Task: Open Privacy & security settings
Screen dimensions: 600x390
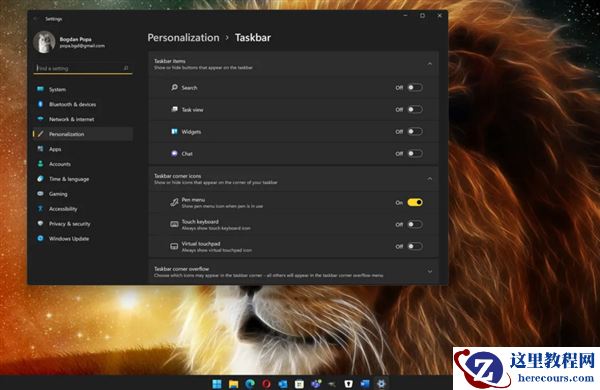Action: [x=83, y=224]
